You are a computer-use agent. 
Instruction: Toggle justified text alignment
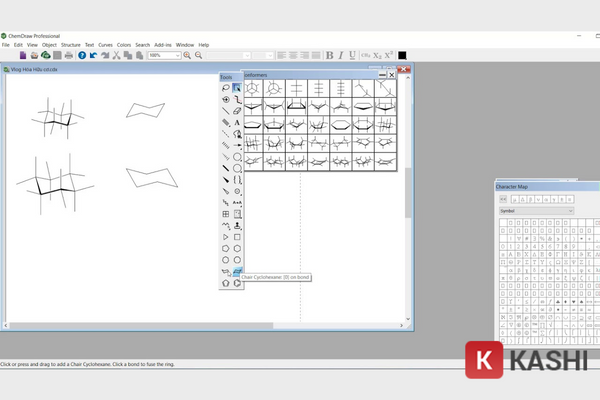tap(316, 56)
